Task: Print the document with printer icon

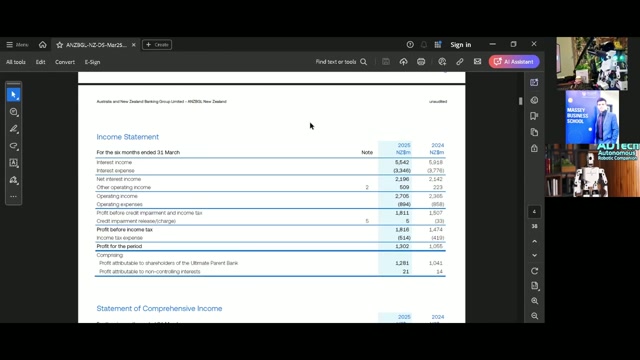Action: (x=421, y=62)
